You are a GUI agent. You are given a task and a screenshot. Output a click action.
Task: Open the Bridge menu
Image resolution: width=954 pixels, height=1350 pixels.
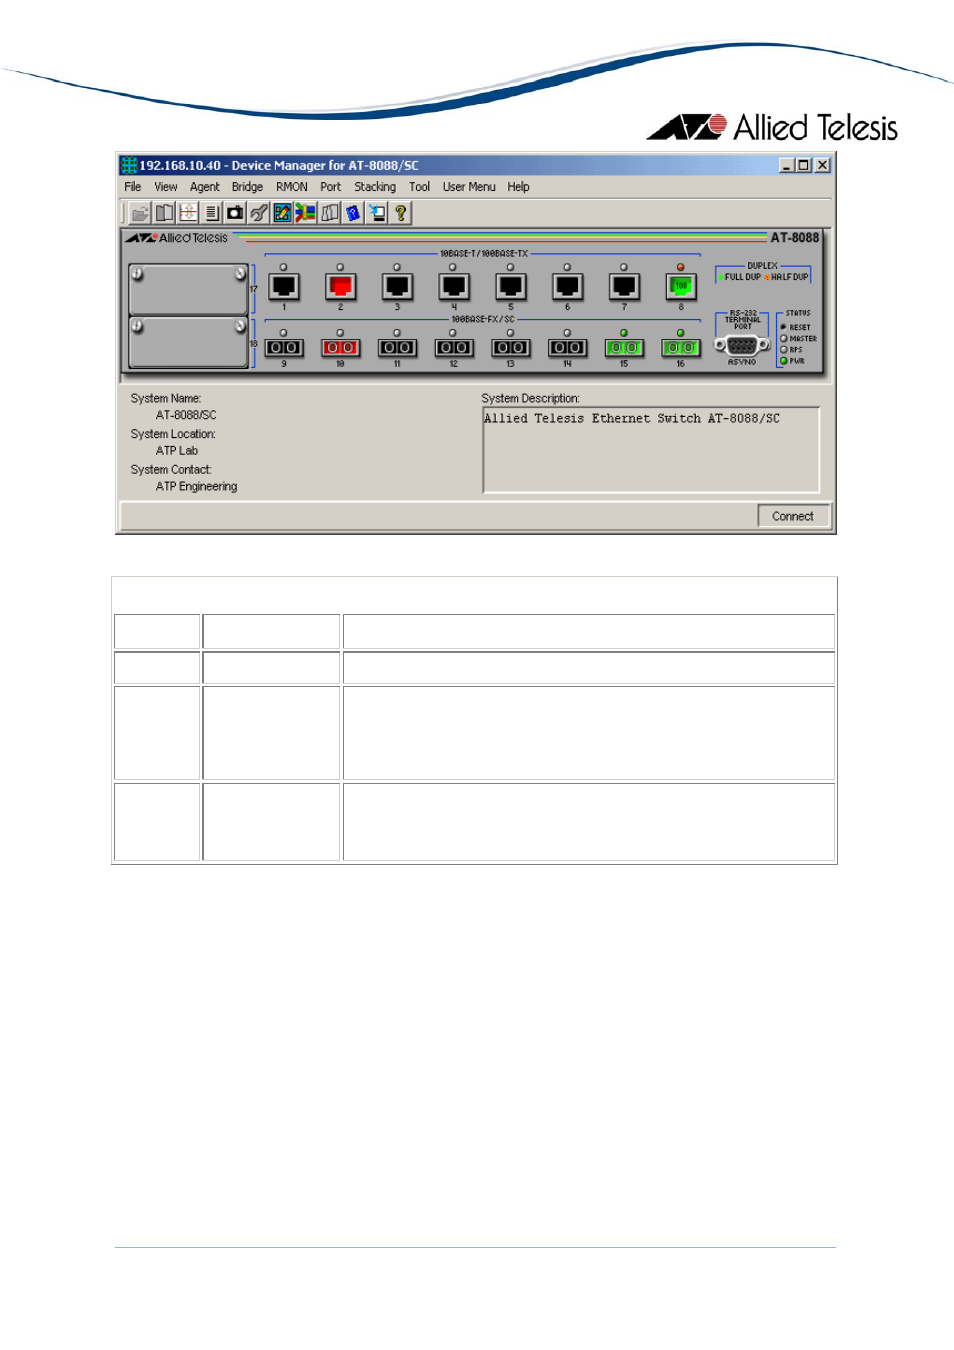click(248, 187)
